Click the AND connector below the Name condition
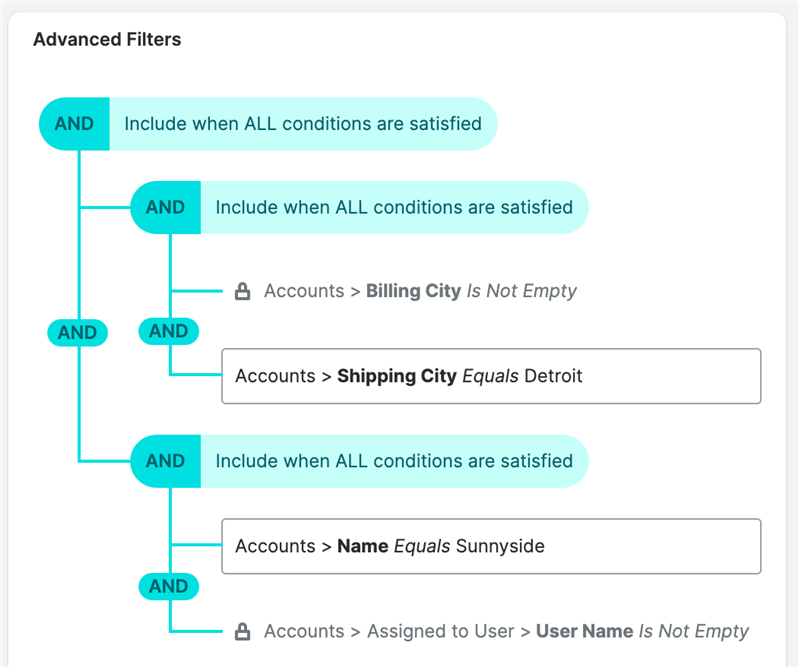 [x=168, y=587]
